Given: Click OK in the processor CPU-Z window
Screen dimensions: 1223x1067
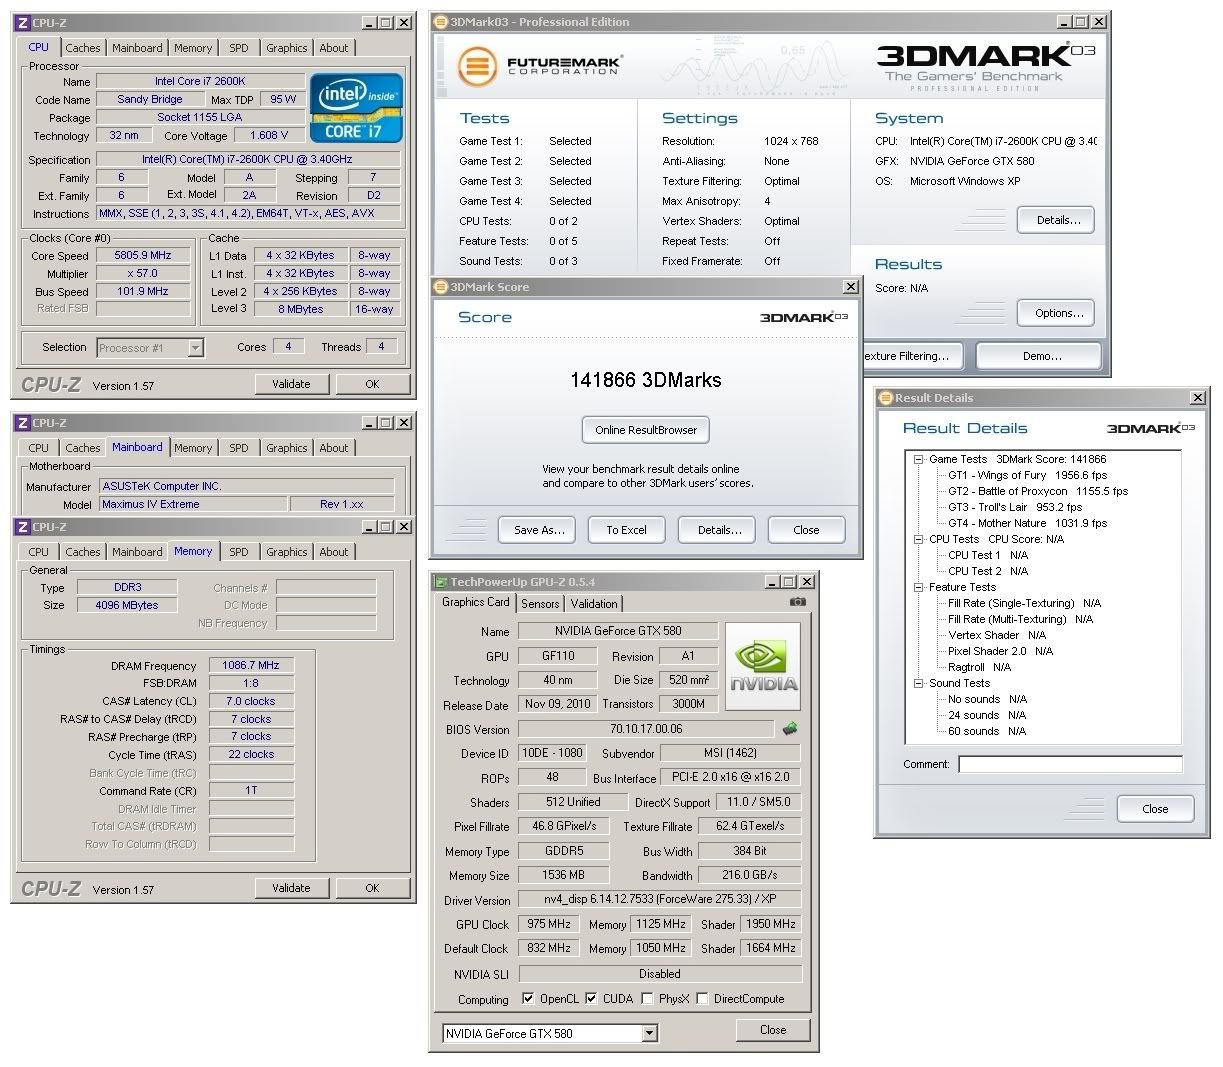Looking at the screenshot, I should [372, 384].
